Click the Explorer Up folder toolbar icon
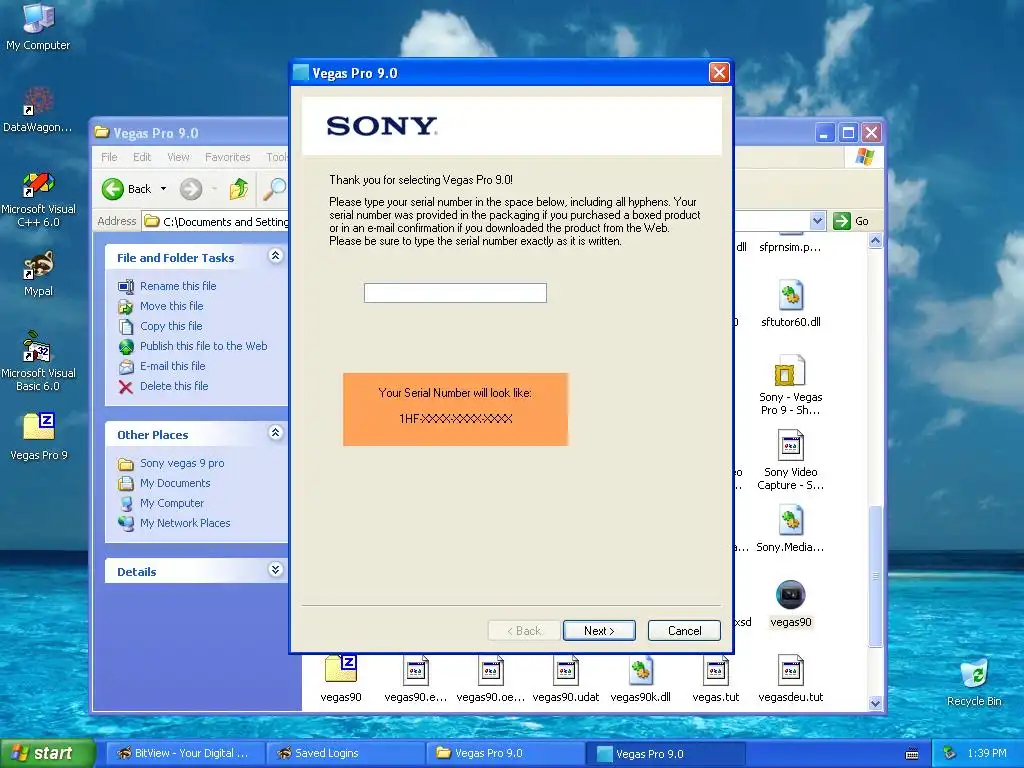 point(238,189)
